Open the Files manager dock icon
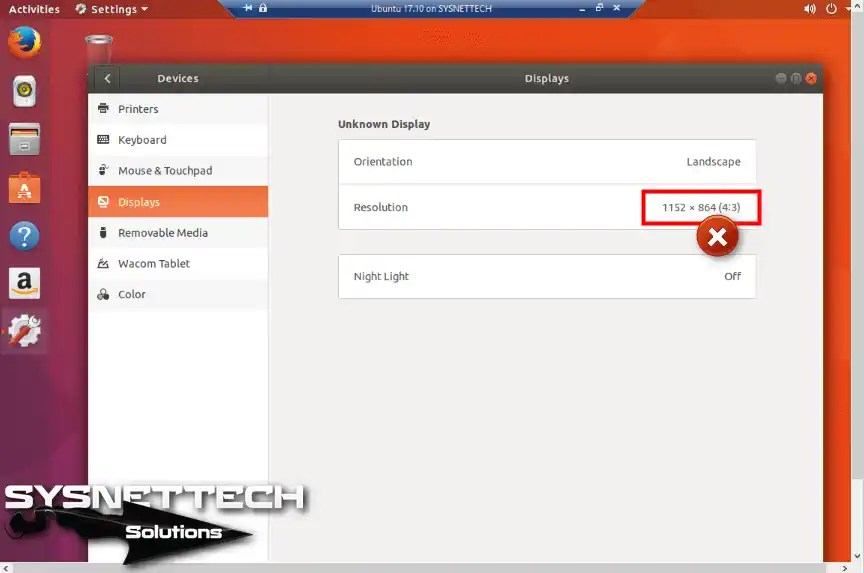 [x=24, y=139]
